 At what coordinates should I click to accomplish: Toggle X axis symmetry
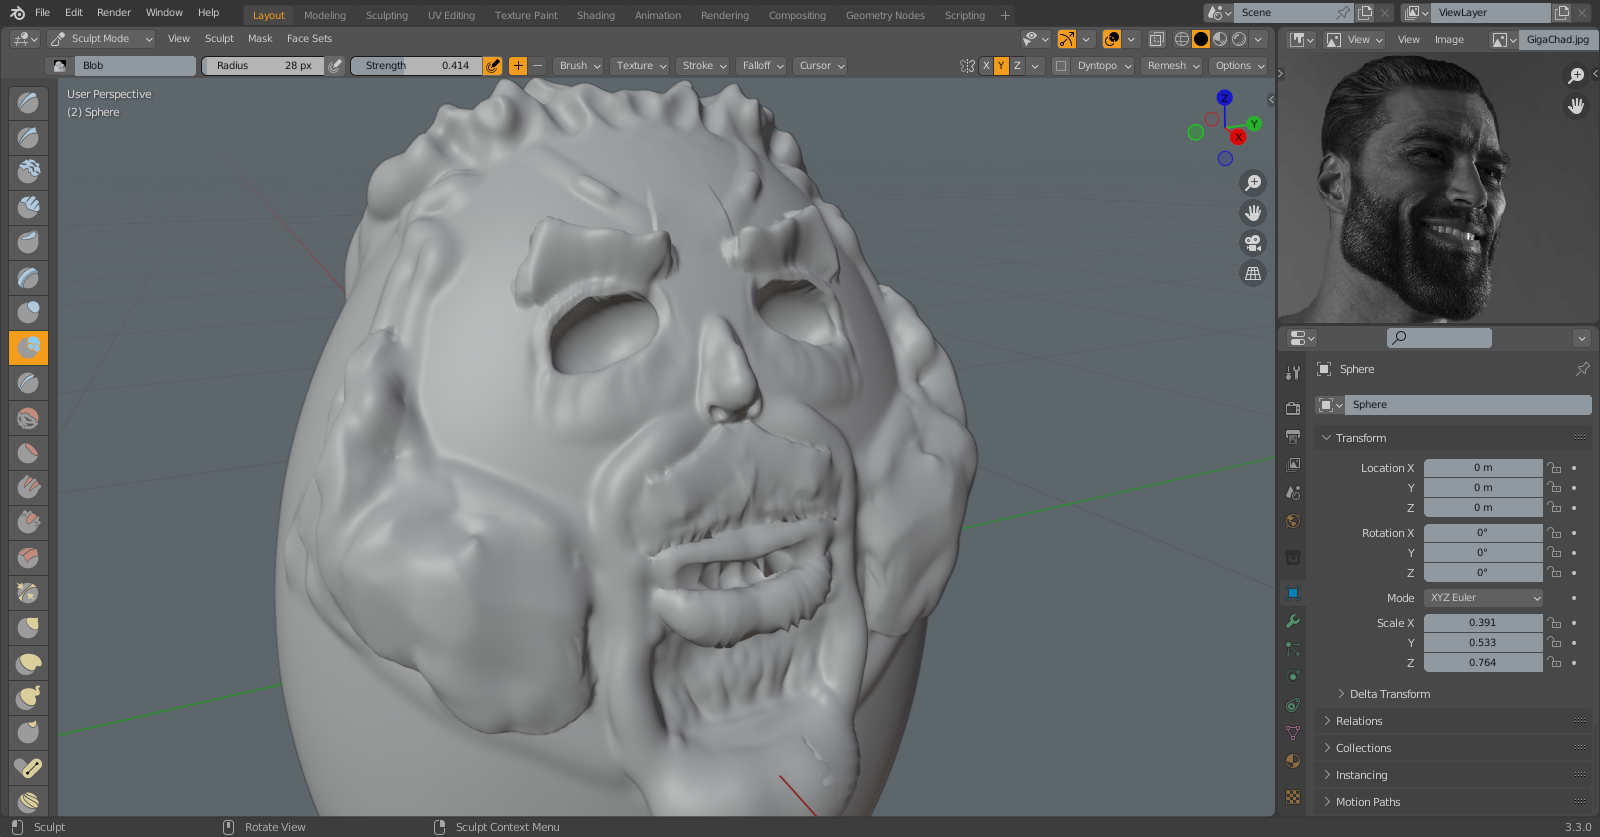coord(986,66)
